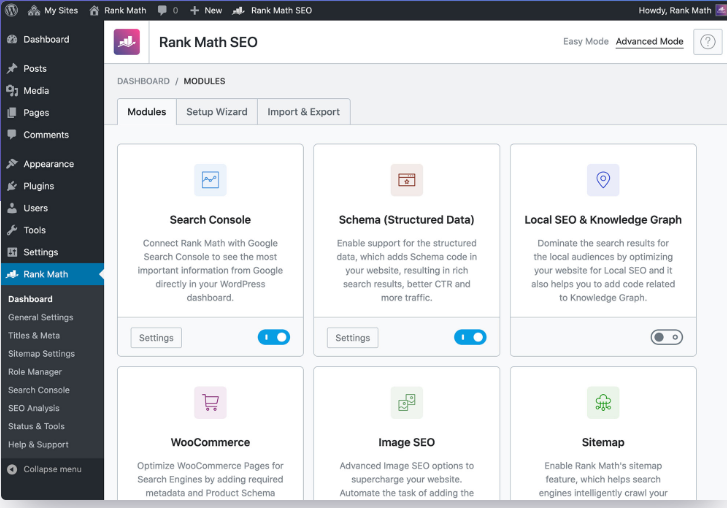Open the Modules tab
Viewport: 727px width, 508px height.
click(x=147, y=112)
